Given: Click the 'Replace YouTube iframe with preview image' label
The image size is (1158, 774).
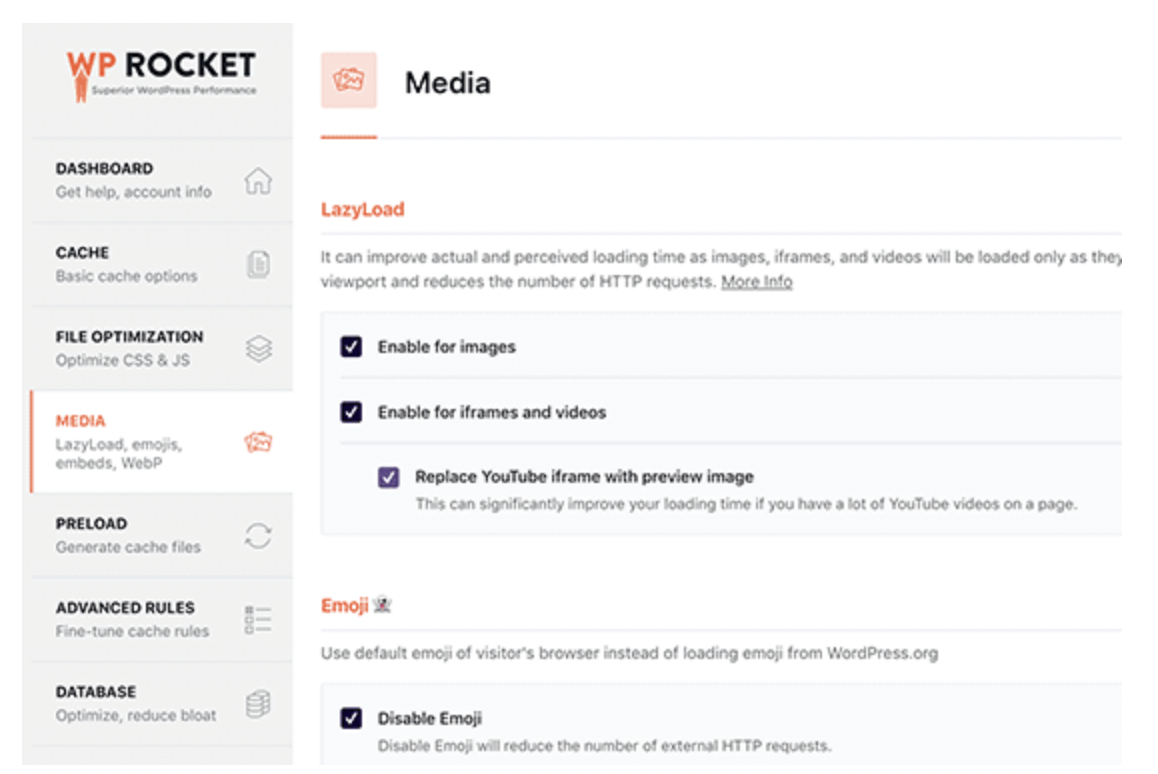Looking at the screenshot, I should coord(584,477).
